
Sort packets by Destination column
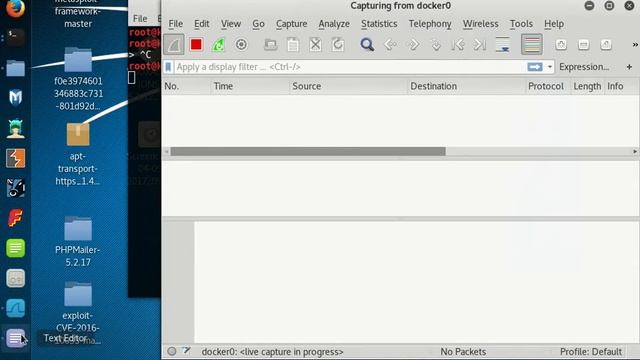point(466,86)
